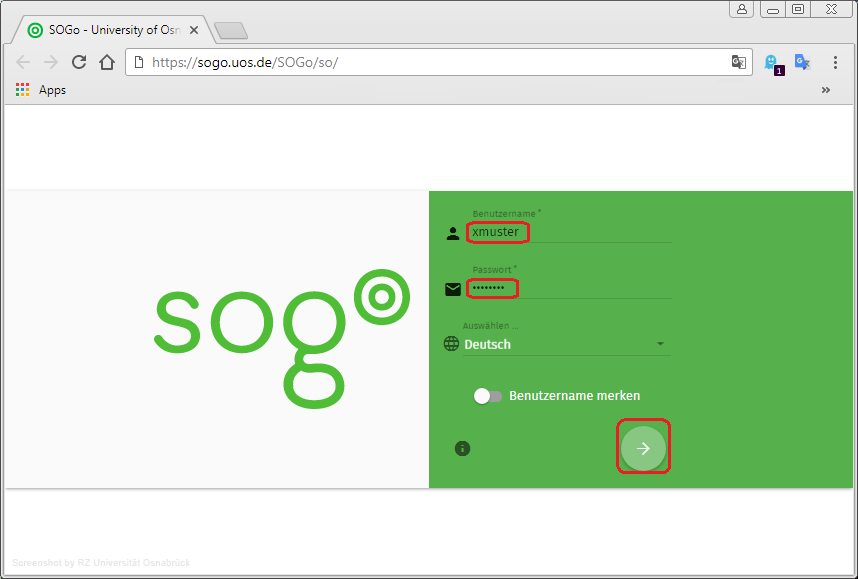Click the SOGo logo

(x=282, y=338)
